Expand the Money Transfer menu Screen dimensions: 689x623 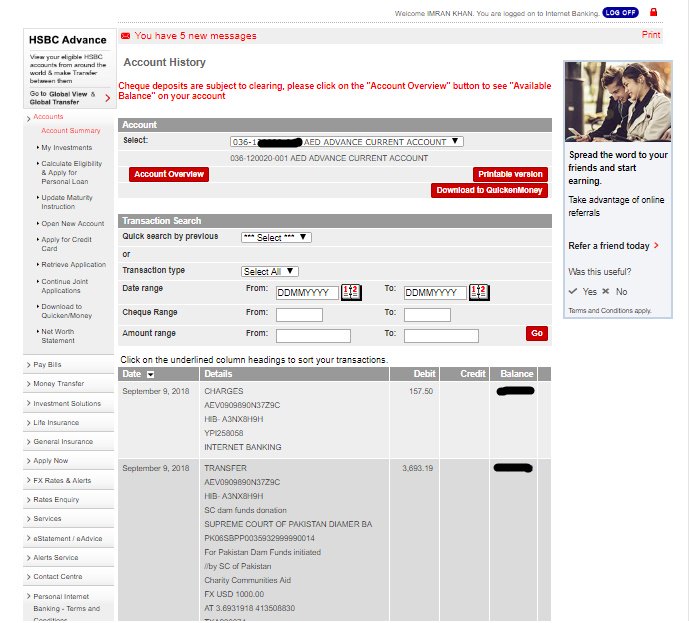58,384
